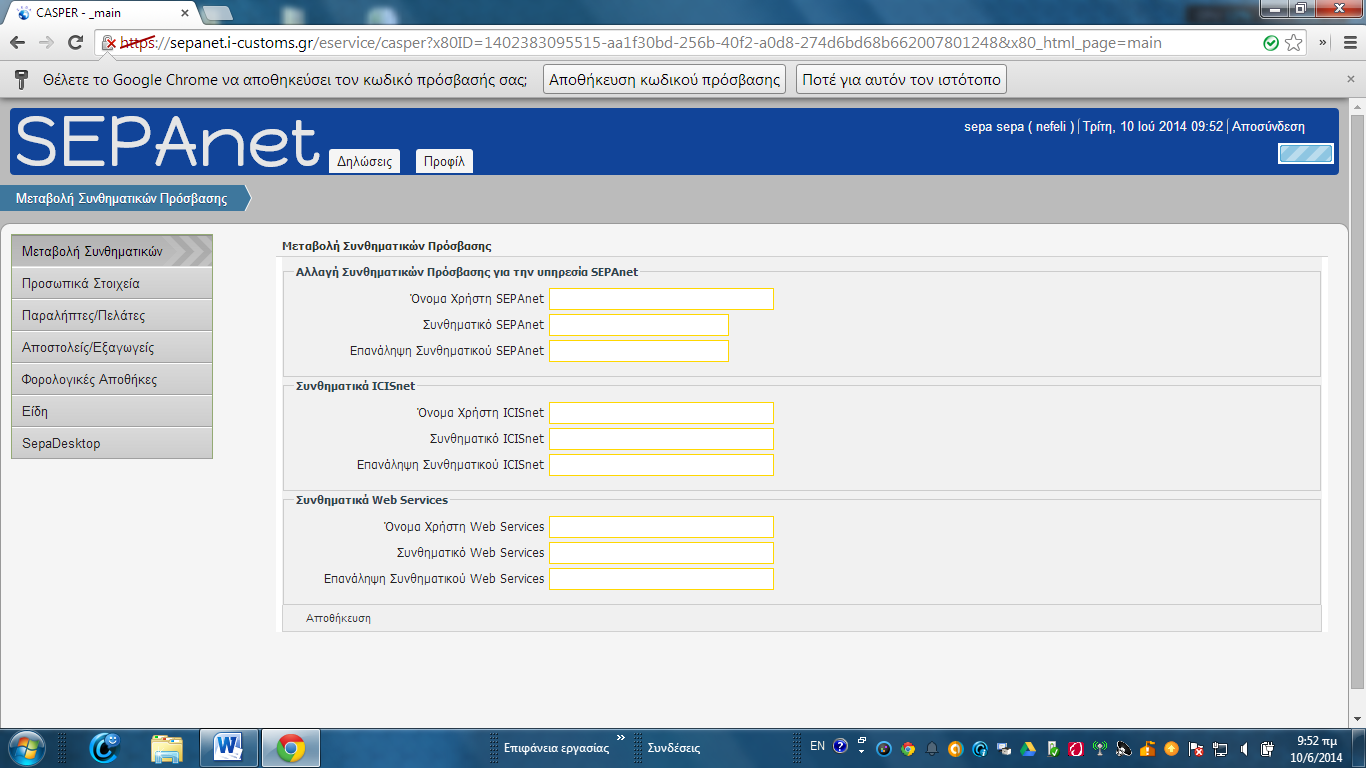Click the Chrome icon in system tray

(908, 748)
